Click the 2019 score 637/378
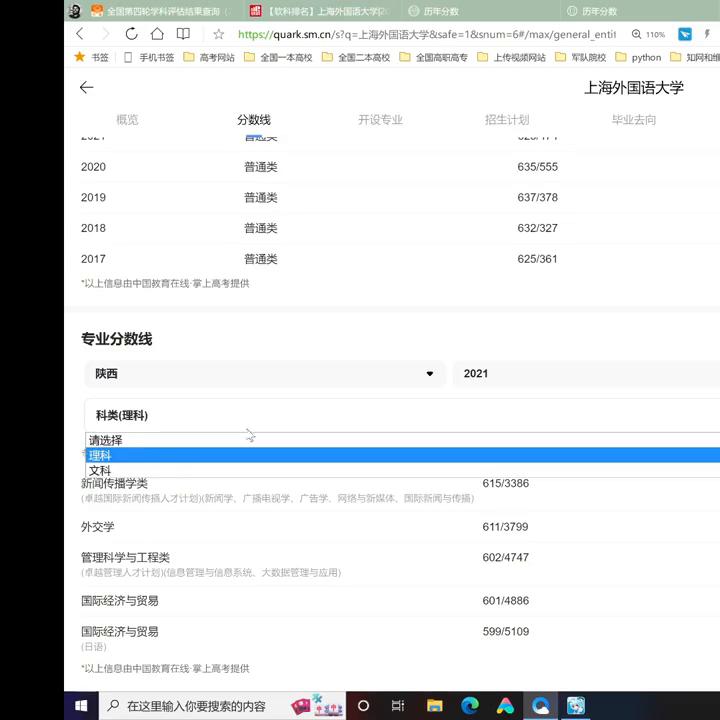This screenshot has width=720, height=720. point(537,197)
